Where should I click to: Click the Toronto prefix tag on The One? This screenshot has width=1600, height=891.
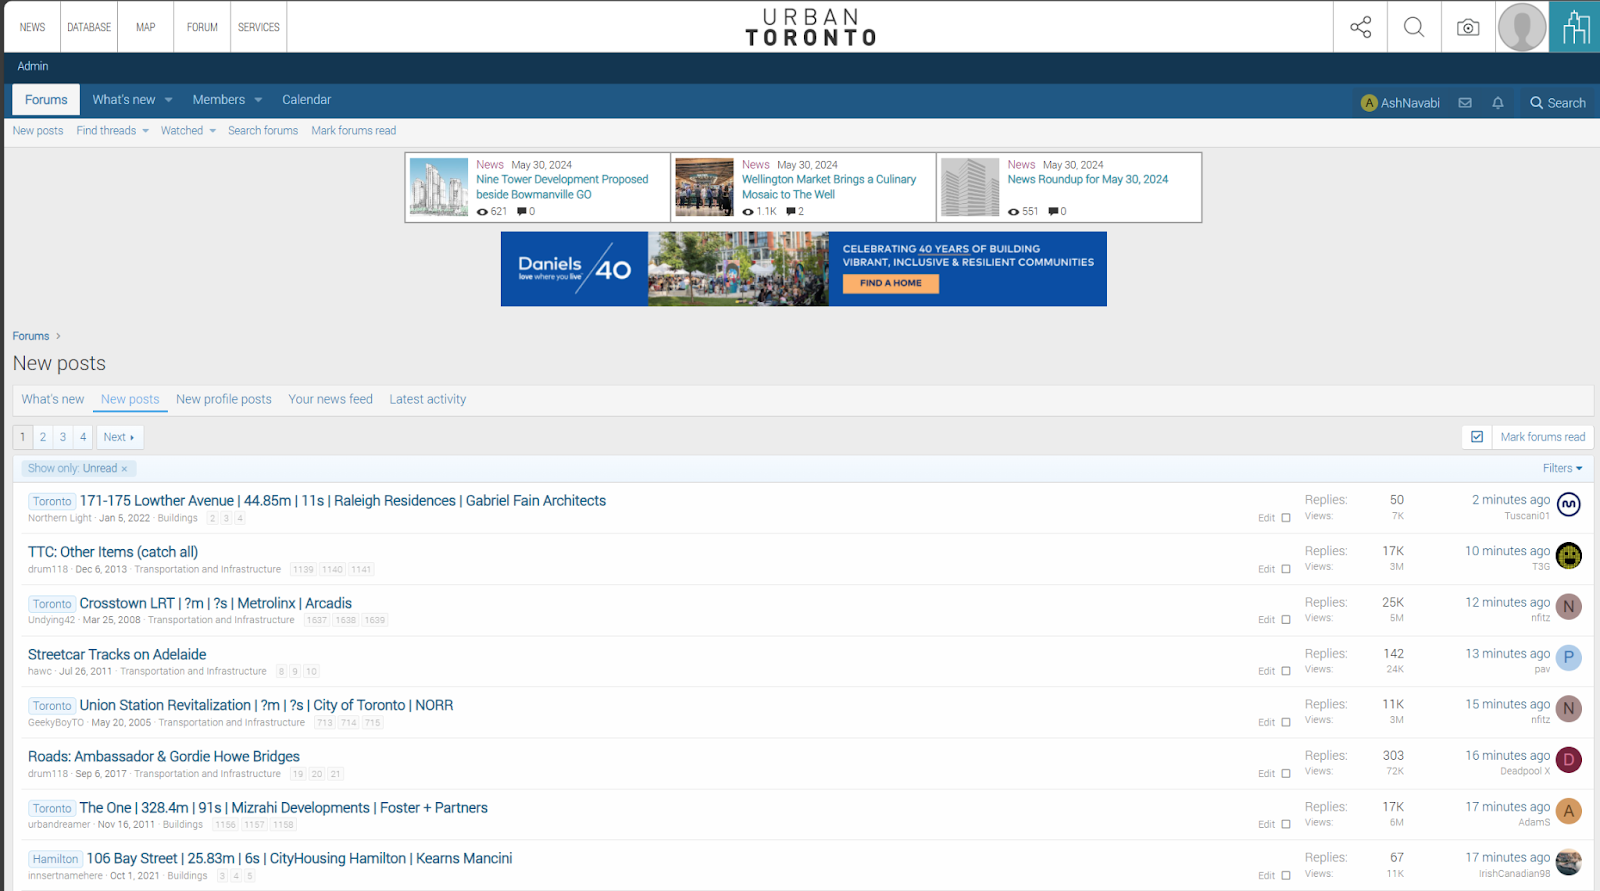click(x=52, y=808)
